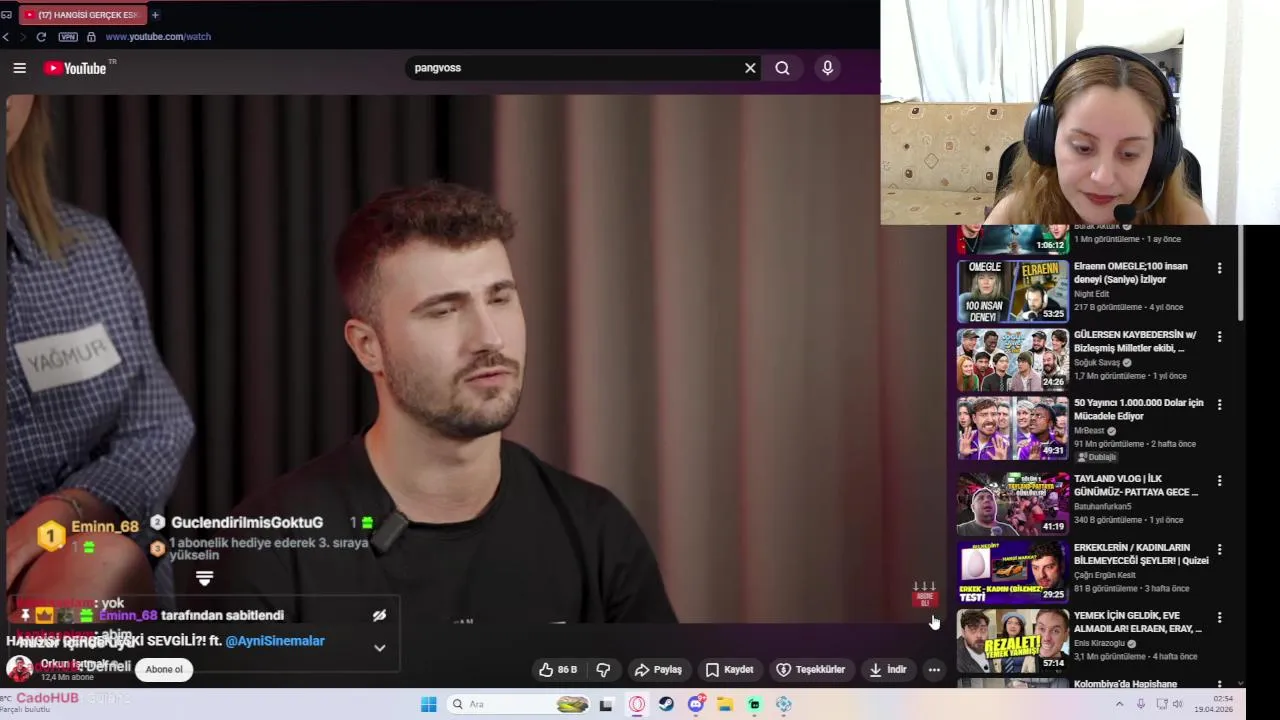Open Windows Start menu
Image resolution: width=1280 pixels, height=720 pixels.
click(429, 704)
